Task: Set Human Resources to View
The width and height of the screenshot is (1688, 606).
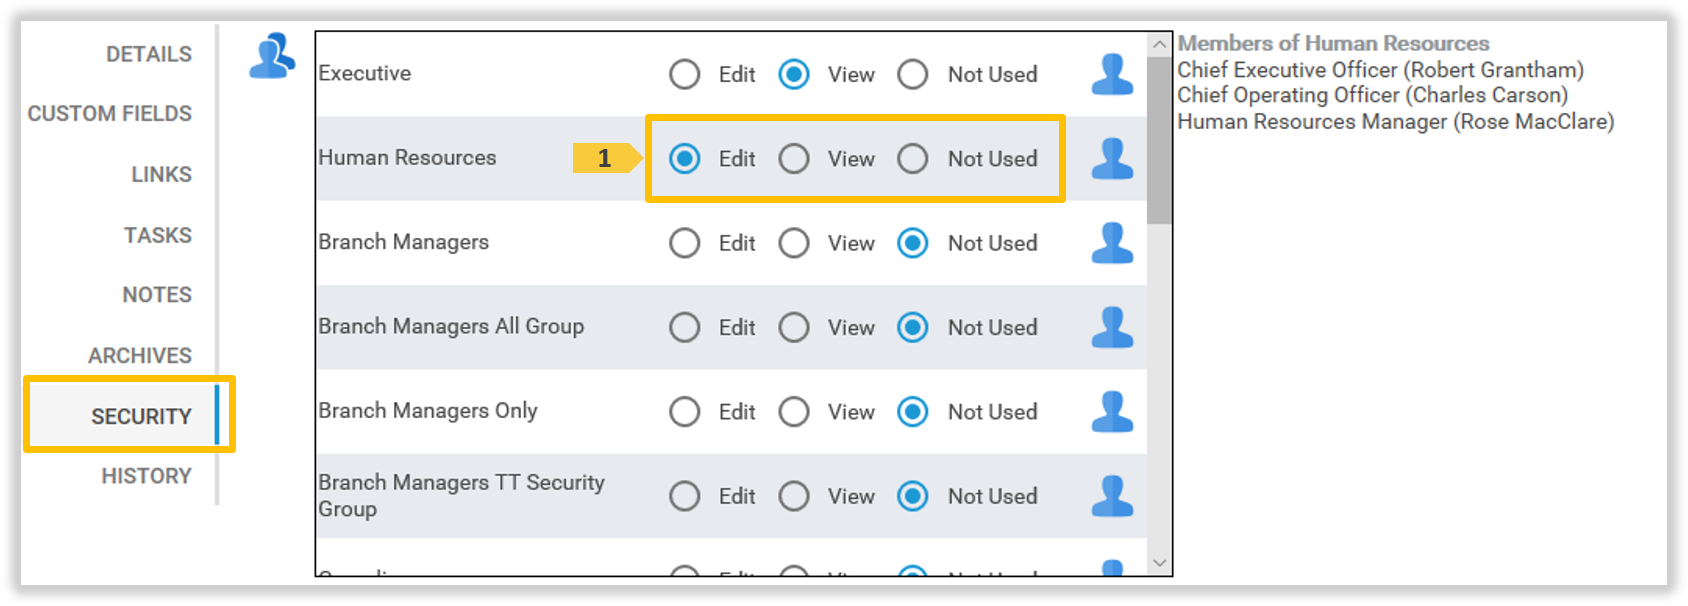Action: (794, 158)
